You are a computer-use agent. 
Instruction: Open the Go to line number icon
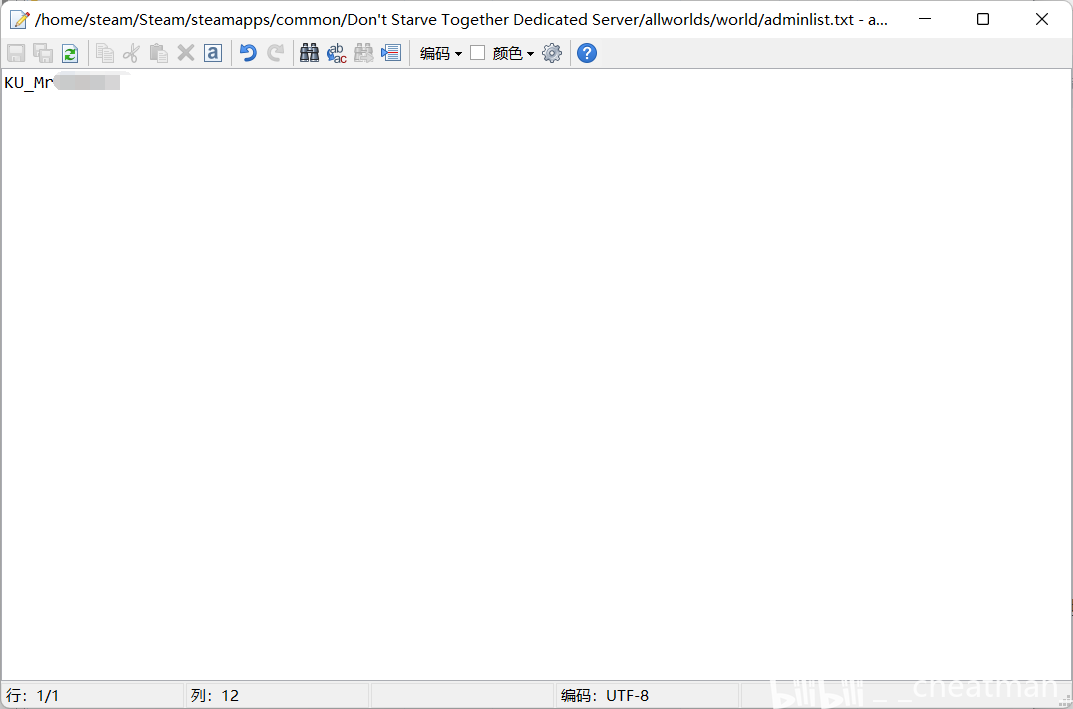click(391, 53)
